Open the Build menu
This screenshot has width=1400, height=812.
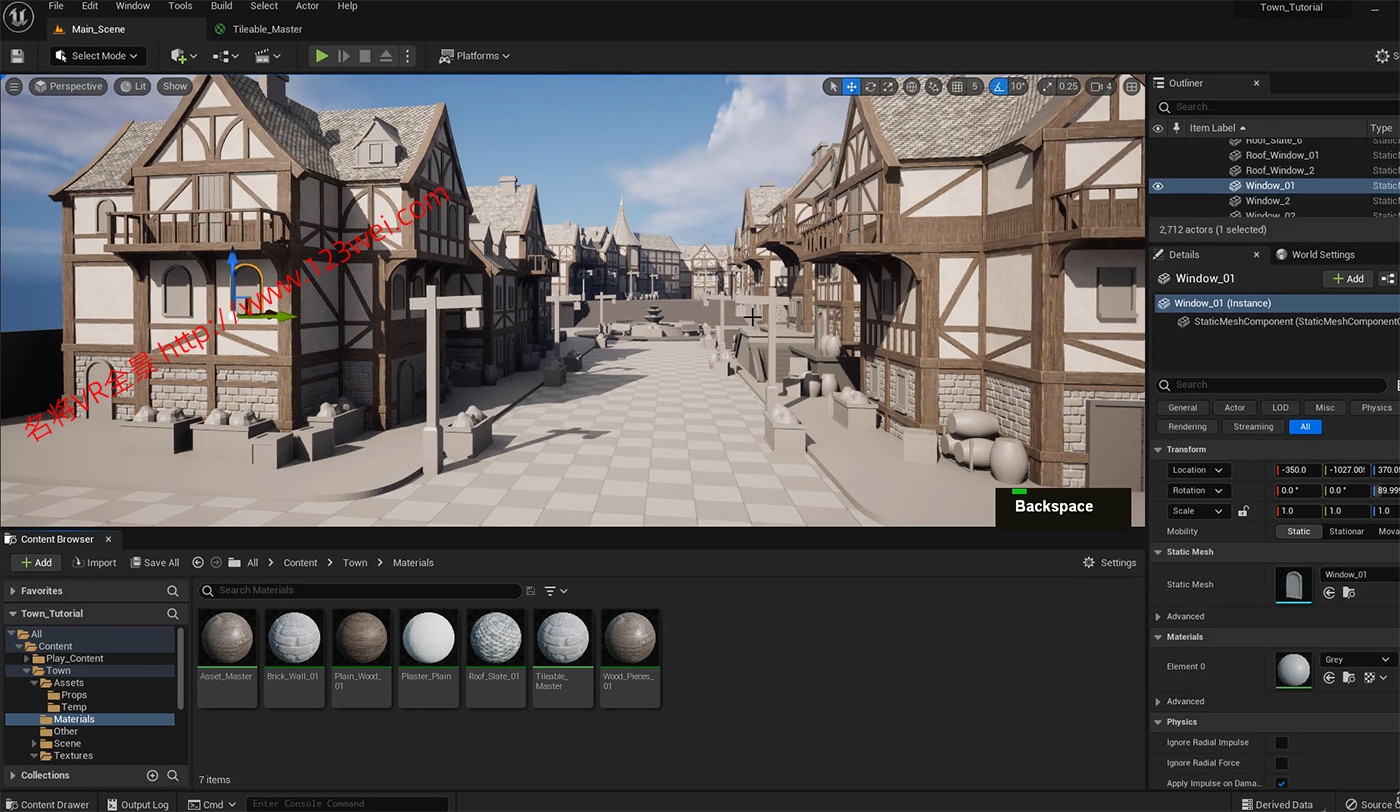point(221,6)
